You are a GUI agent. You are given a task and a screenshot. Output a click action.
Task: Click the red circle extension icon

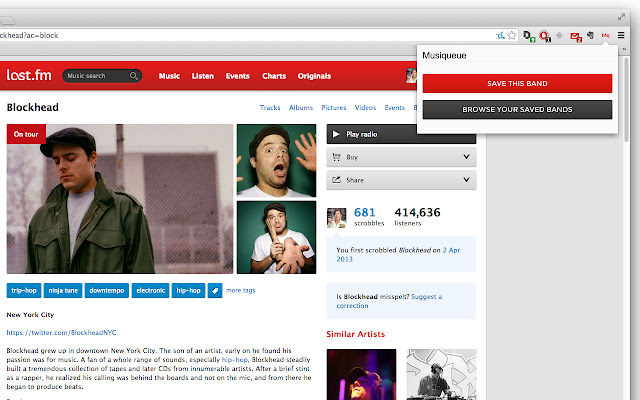click(x=545, y=36)
